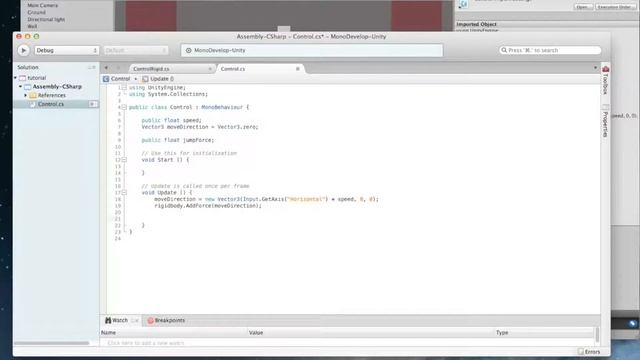Navigate back with the left arrow
640x360 pixels.
point(107,68)
